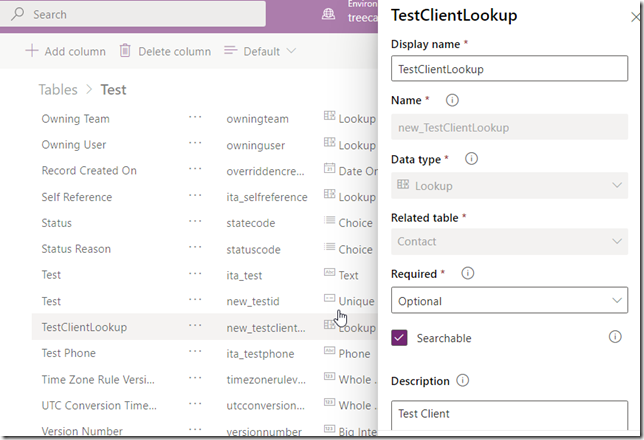The image size is (644, 440).
Task: Open the Default view dropdown
Action: (x=260, y=51)
